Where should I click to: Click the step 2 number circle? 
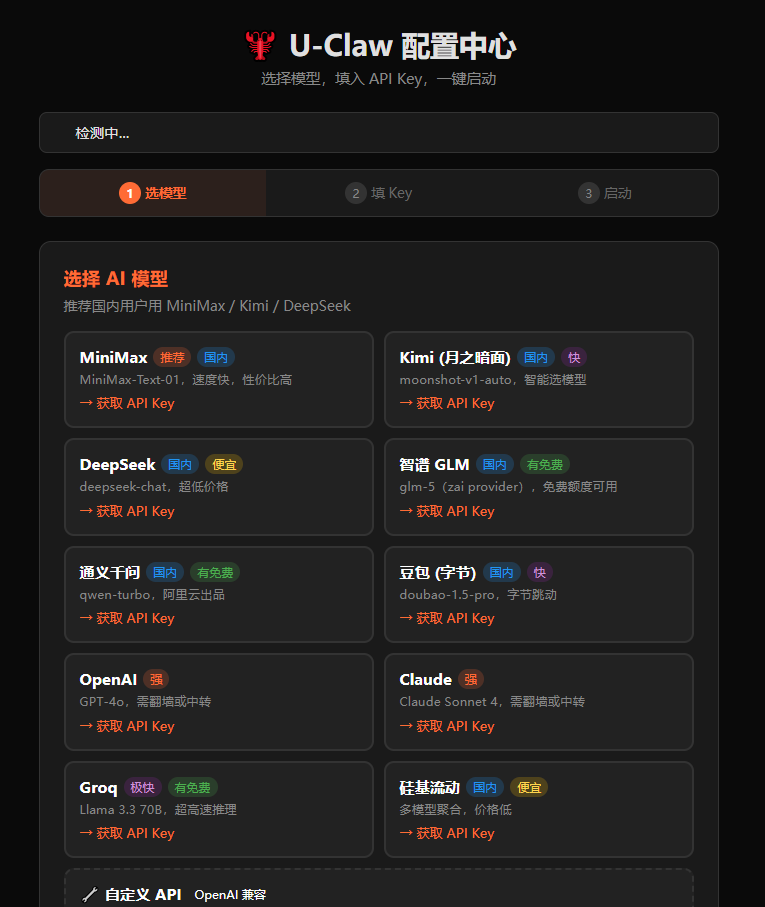pyautogui.click(x=356, y=193)
